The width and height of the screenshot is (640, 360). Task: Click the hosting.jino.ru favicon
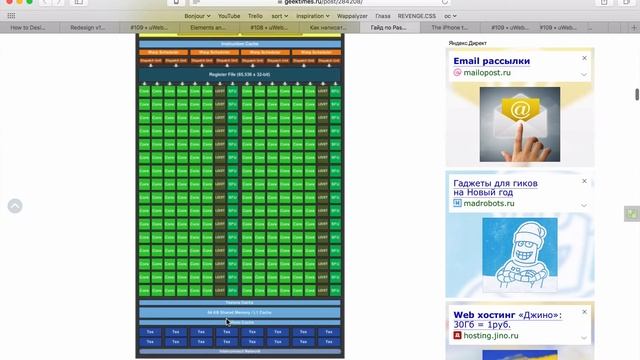click(x=457, y=336)
